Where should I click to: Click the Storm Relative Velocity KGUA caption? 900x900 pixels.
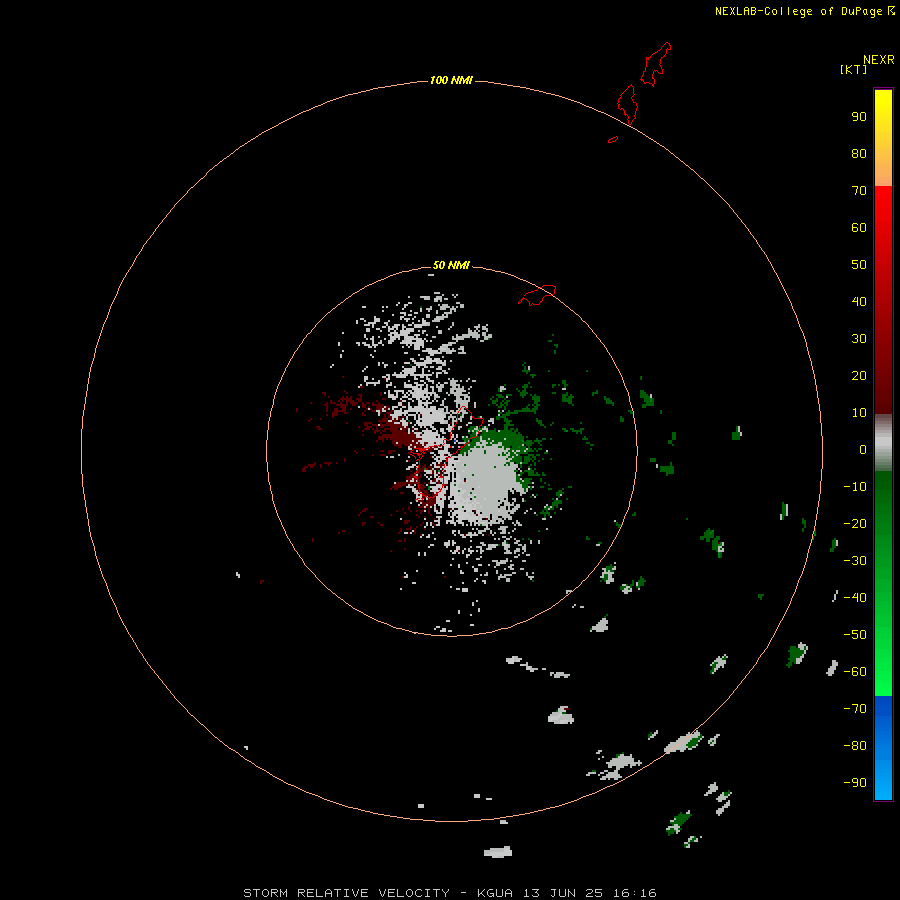coord(449,893)
